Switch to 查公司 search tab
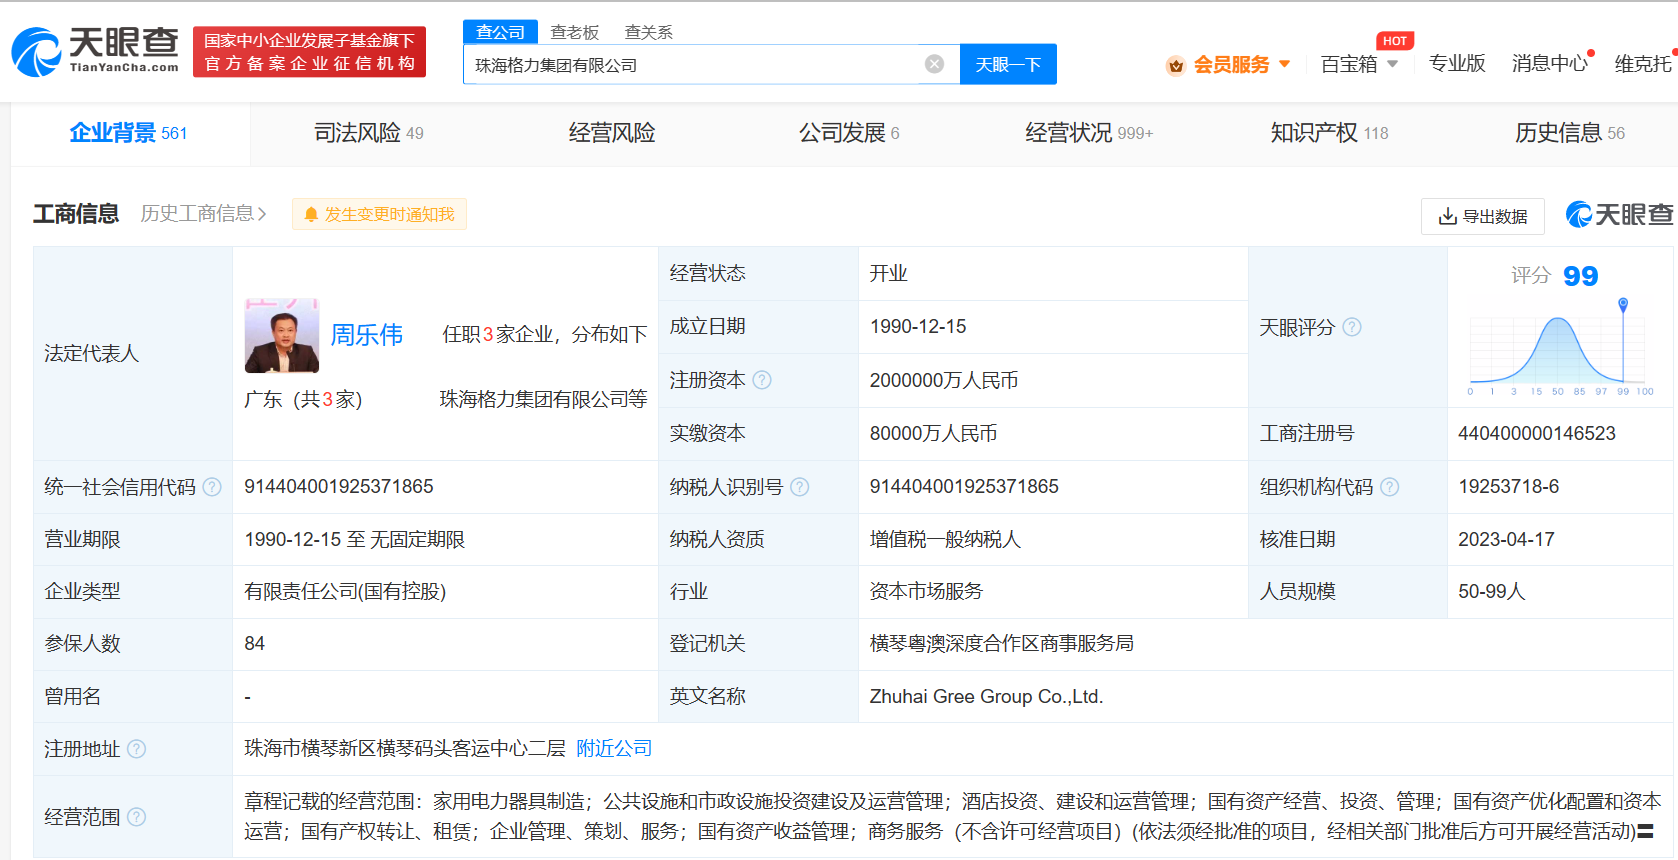The image size is (1678, 860). 500,32
